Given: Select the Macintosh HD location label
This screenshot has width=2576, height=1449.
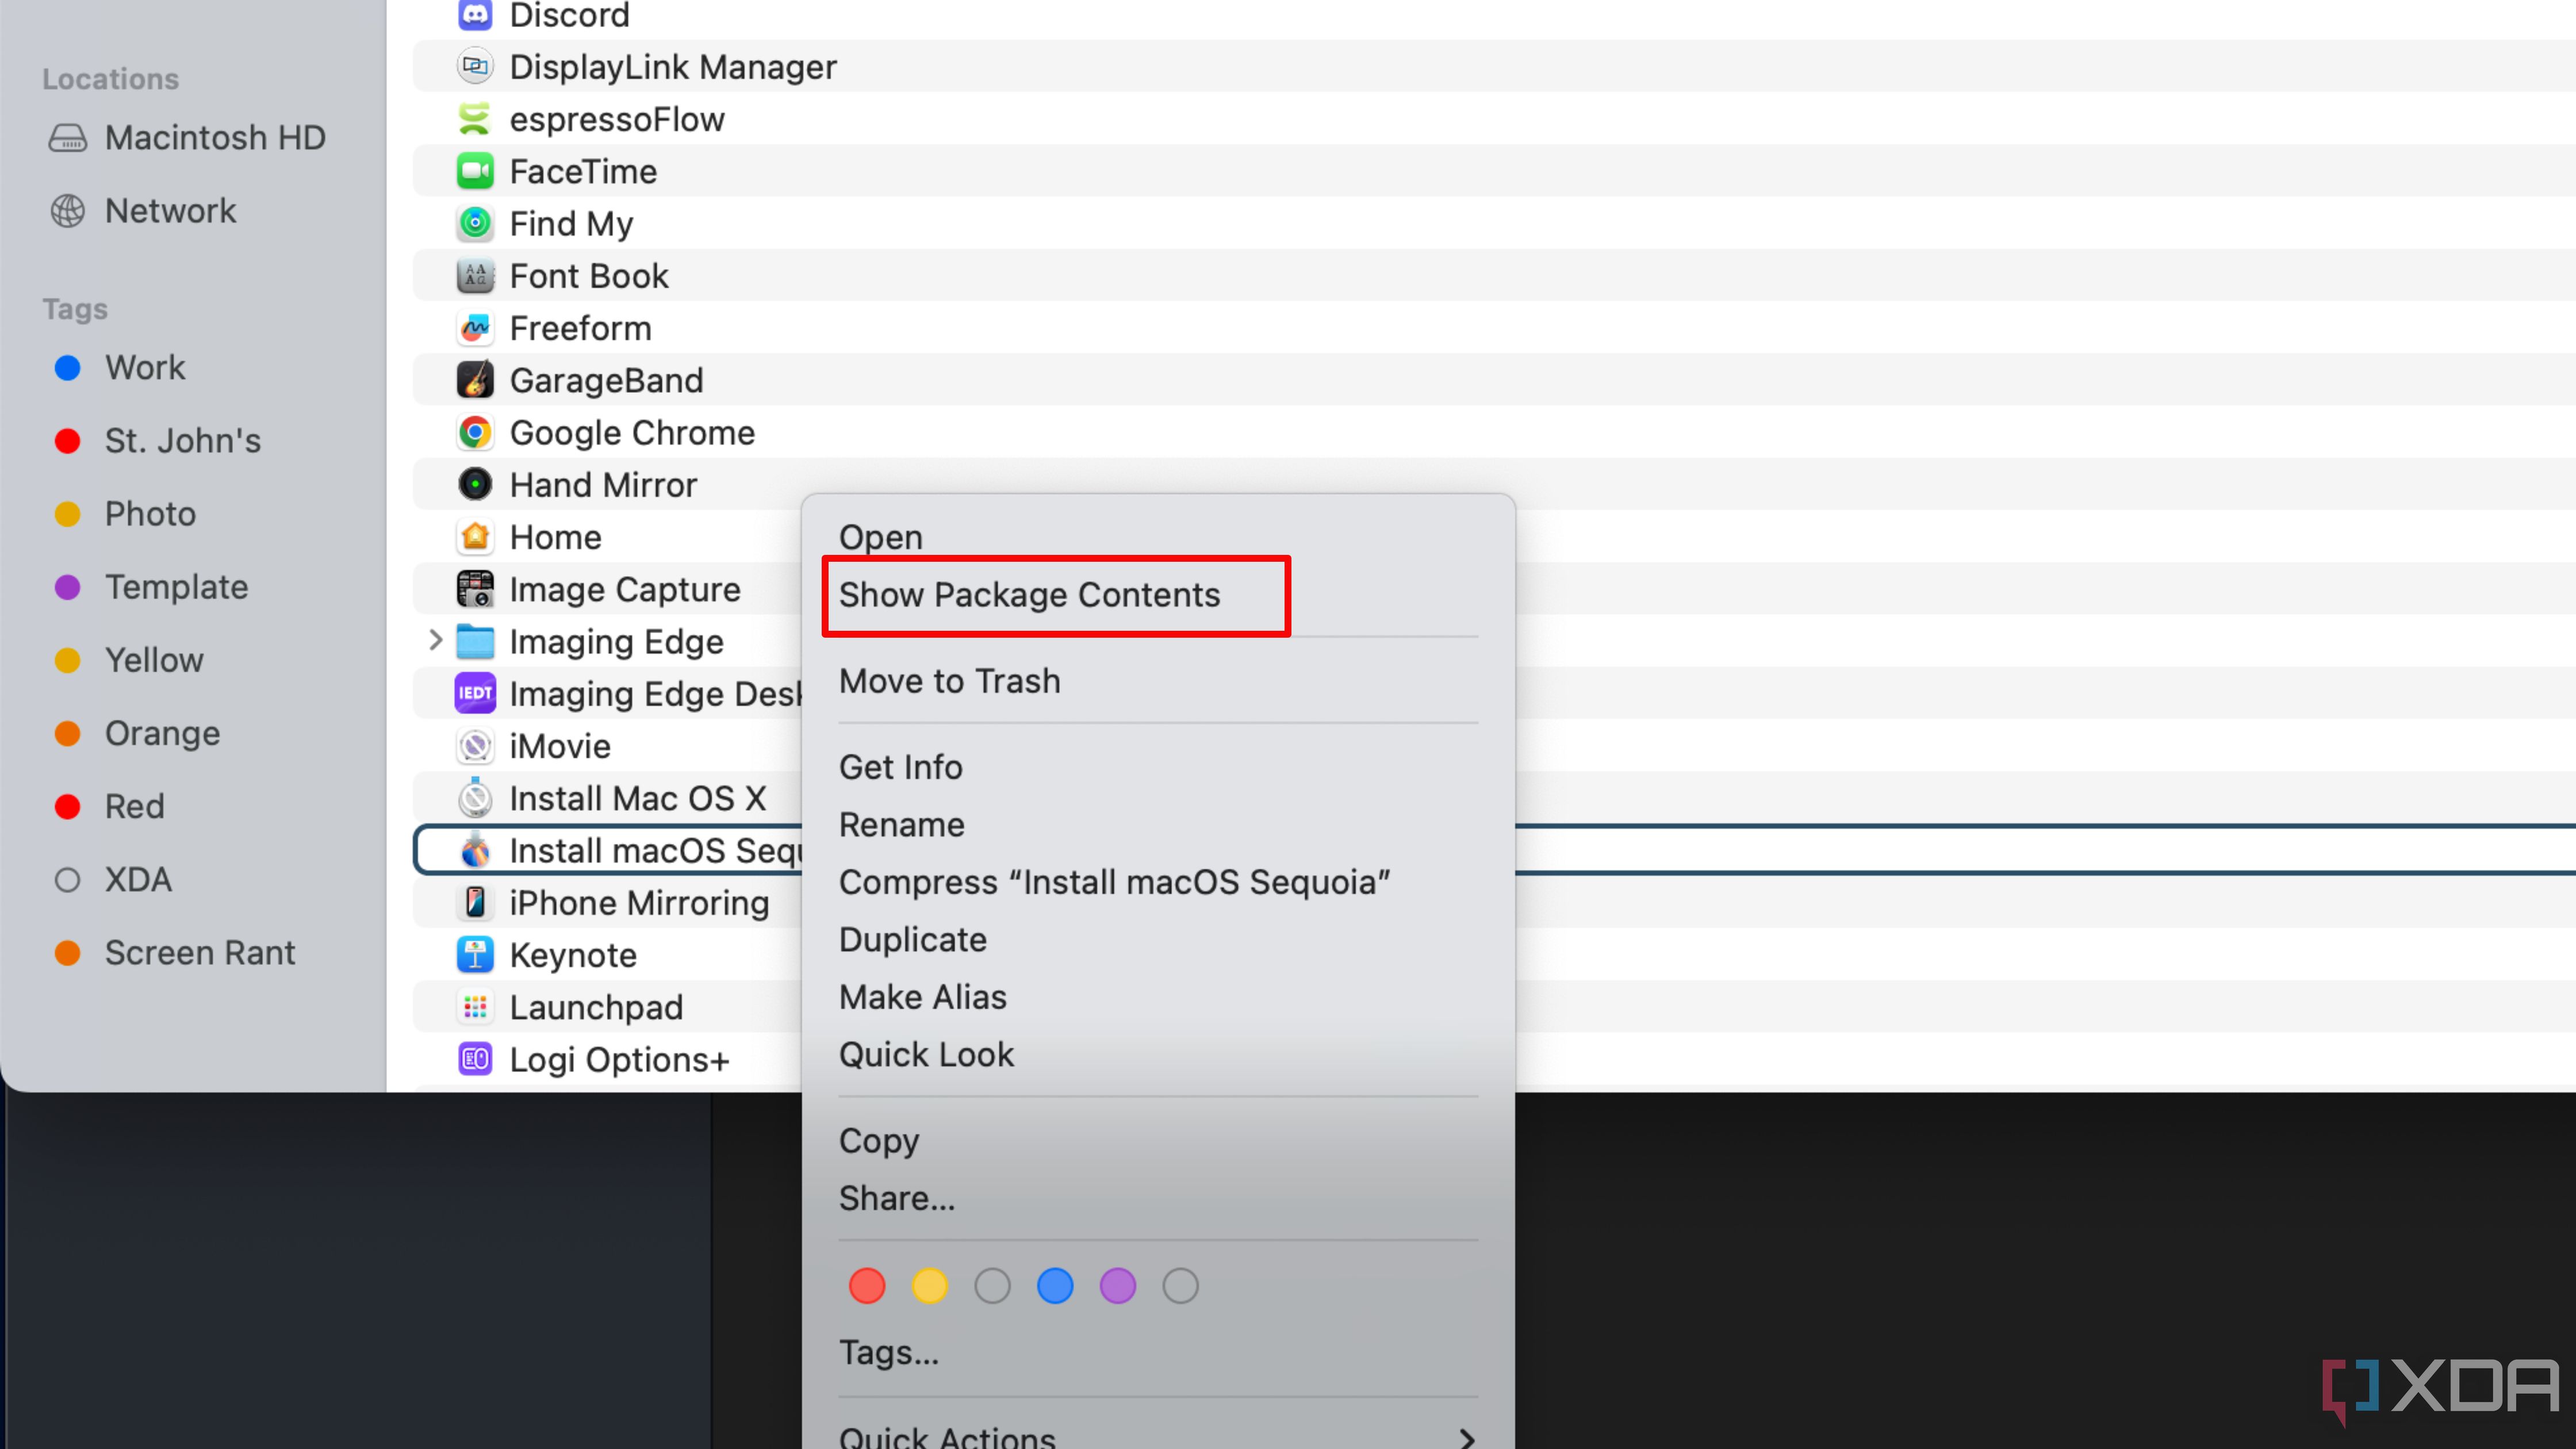Looking at the screenshot, I should pyautogui.click(x=215, y=138).
